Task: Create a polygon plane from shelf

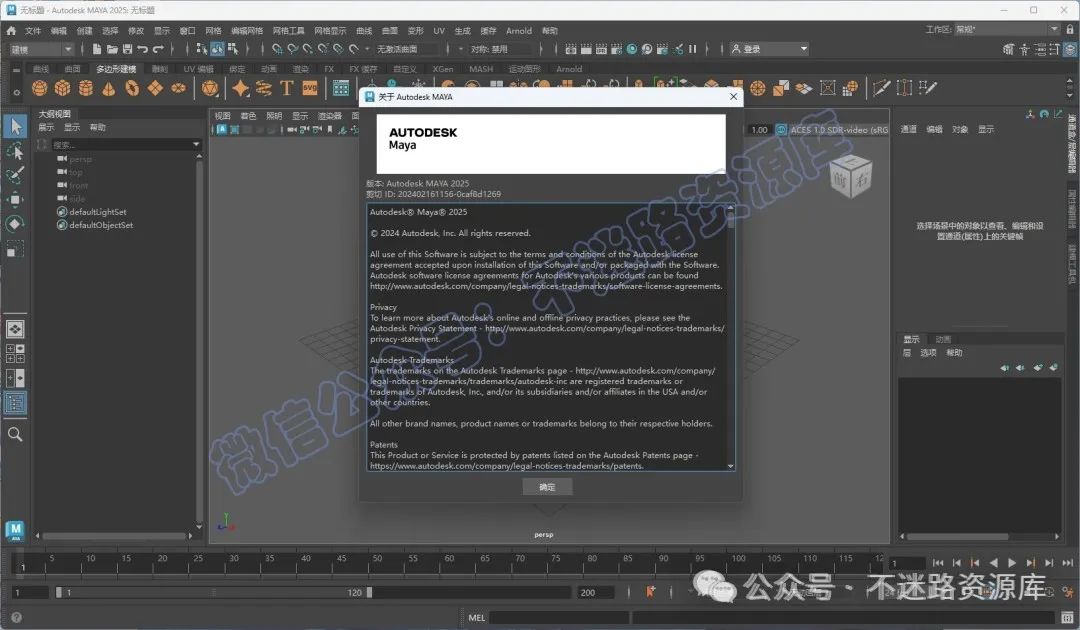Action: tap(155, 88)
